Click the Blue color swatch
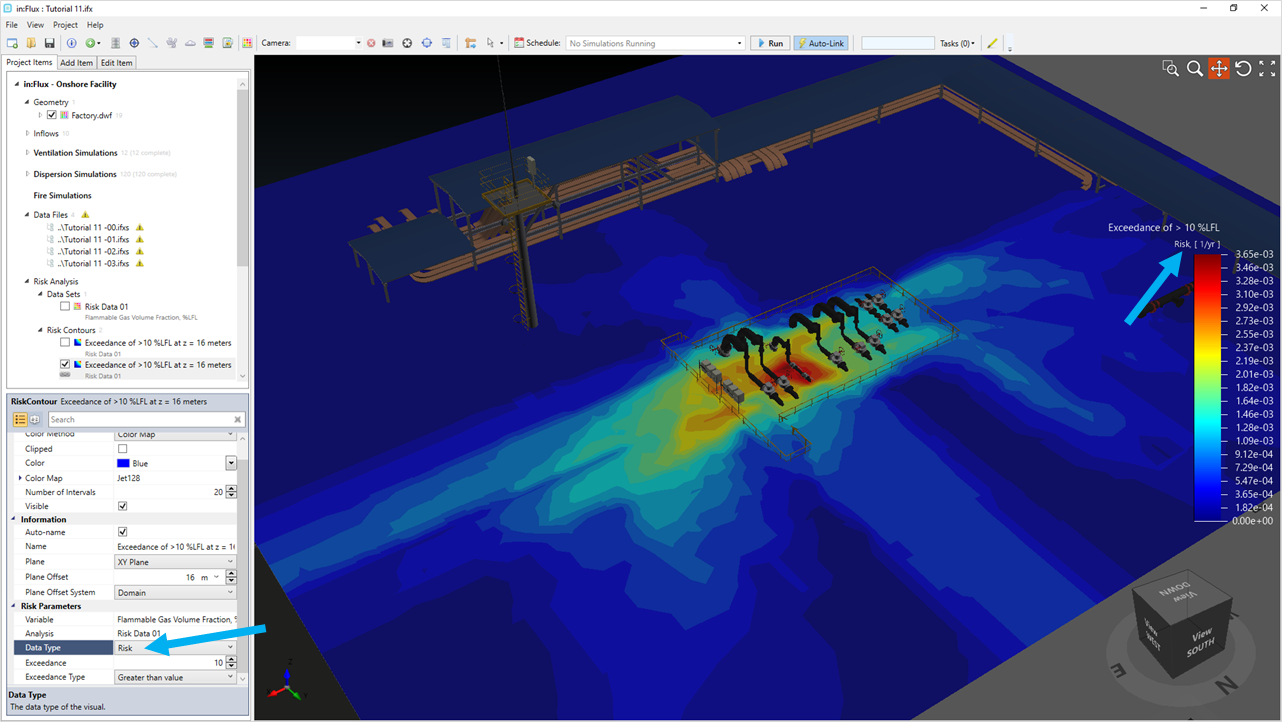This screenshot has width=1282, height=722. (123, 463)
